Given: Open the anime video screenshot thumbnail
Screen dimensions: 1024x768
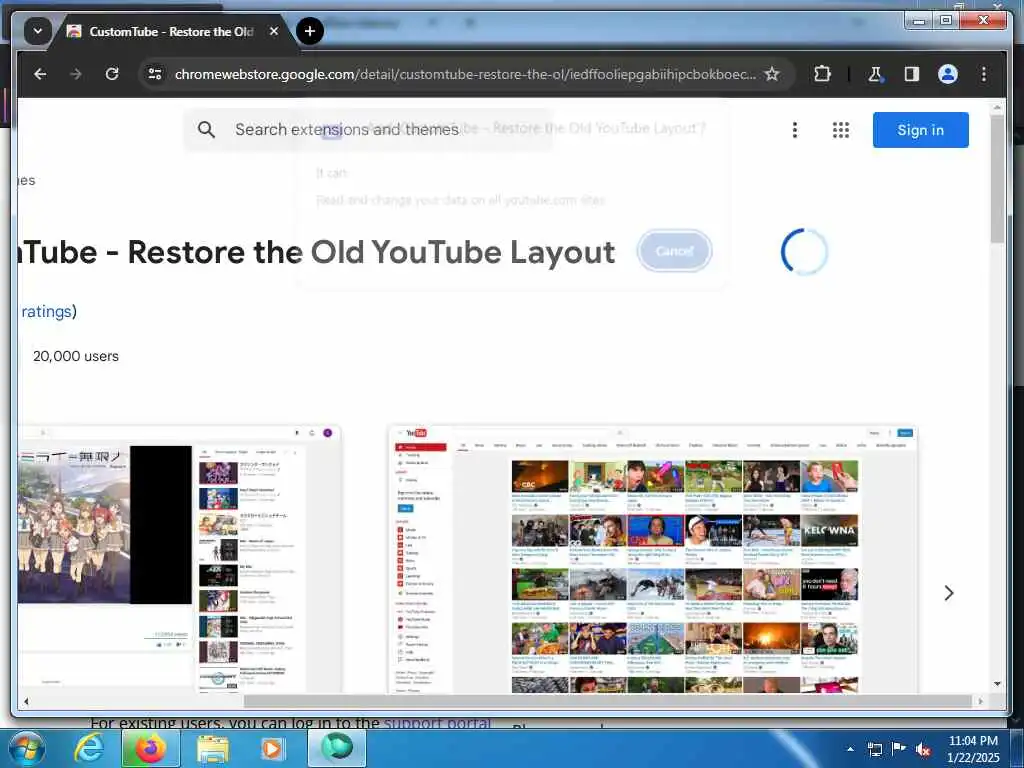Looking at the screenshot, I should (x=180, y=559).
